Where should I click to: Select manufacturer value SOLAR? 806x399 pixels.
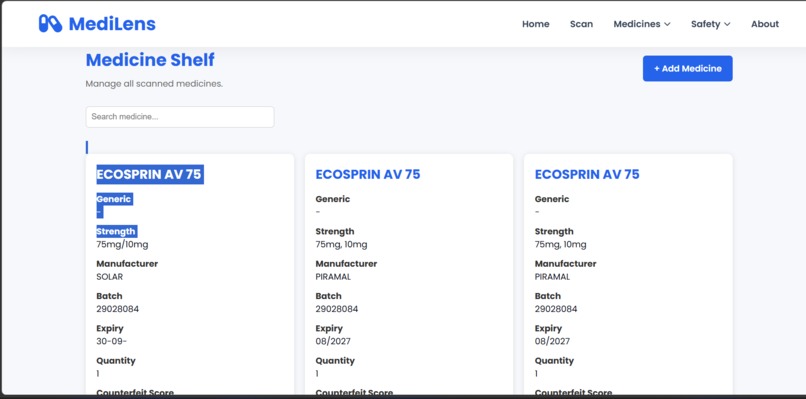click(x=109, y=277)
